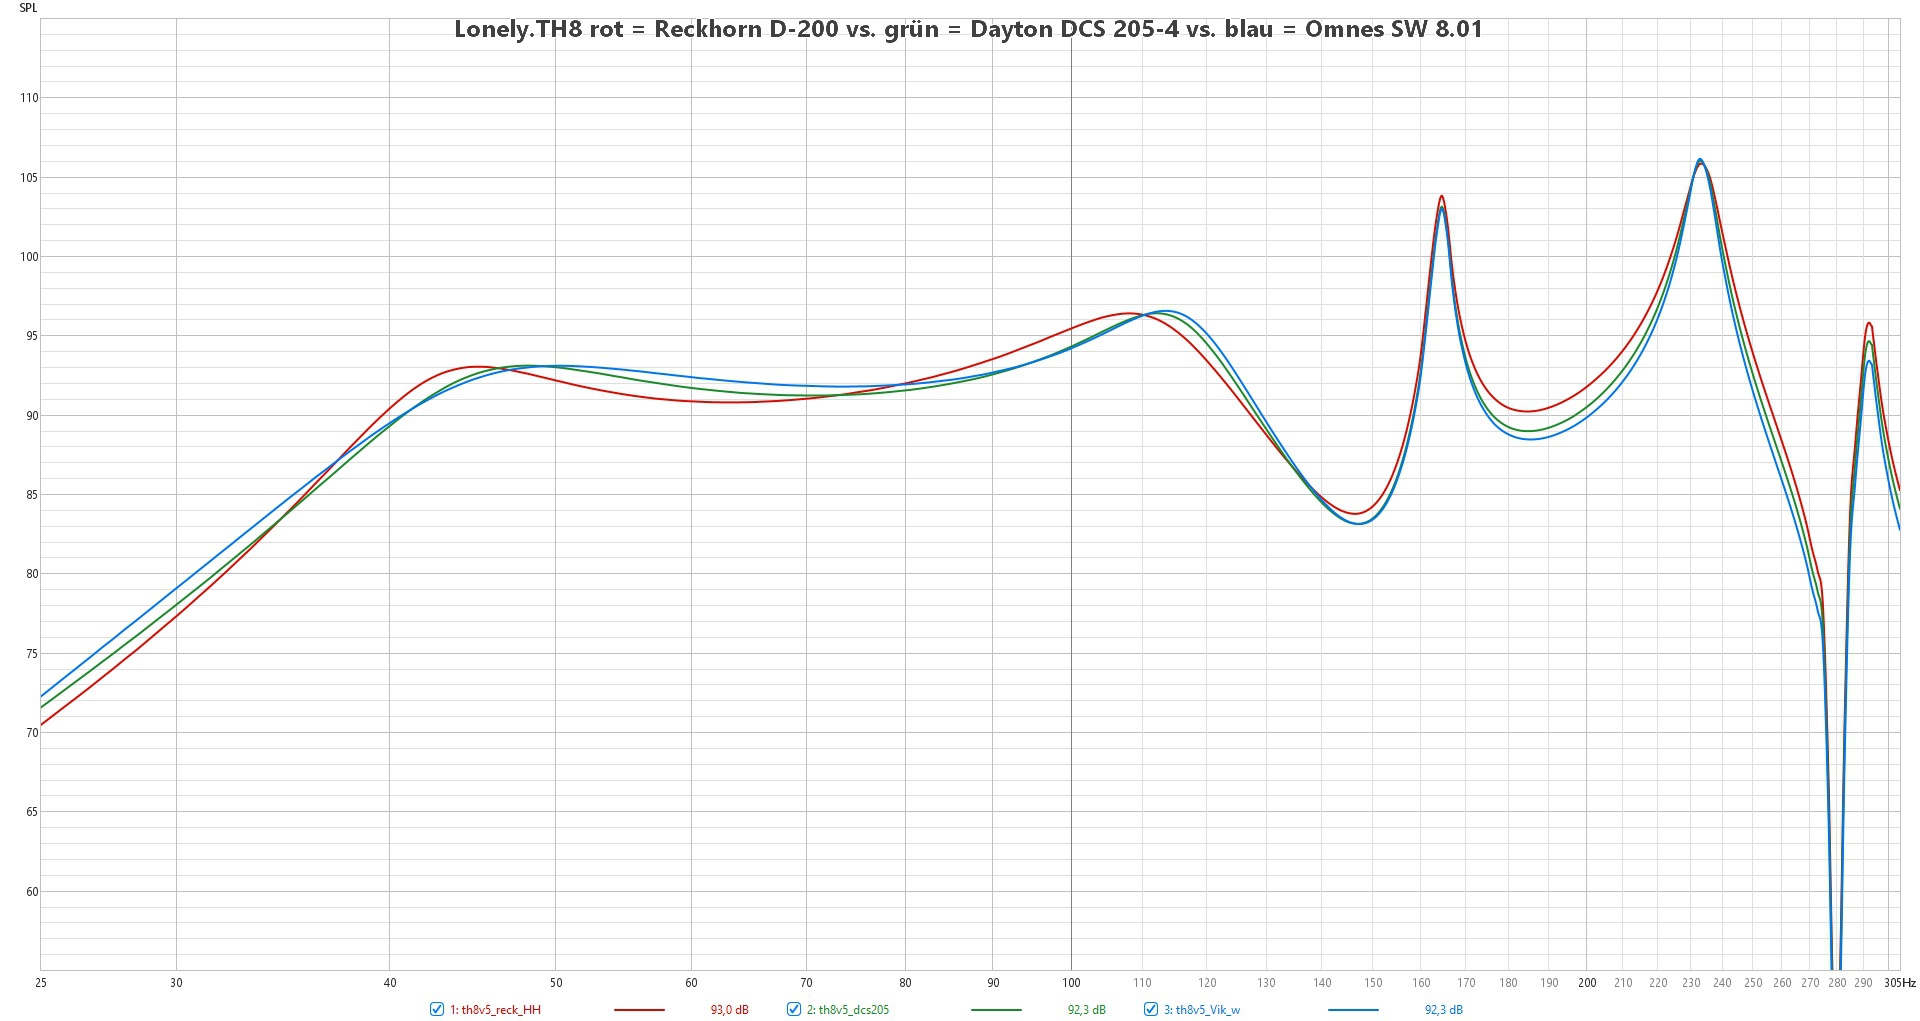Select the '2: th8v5_dcs205' legend label
The height and width of the screenshot is (1021, 1920).
(847, 1010)
